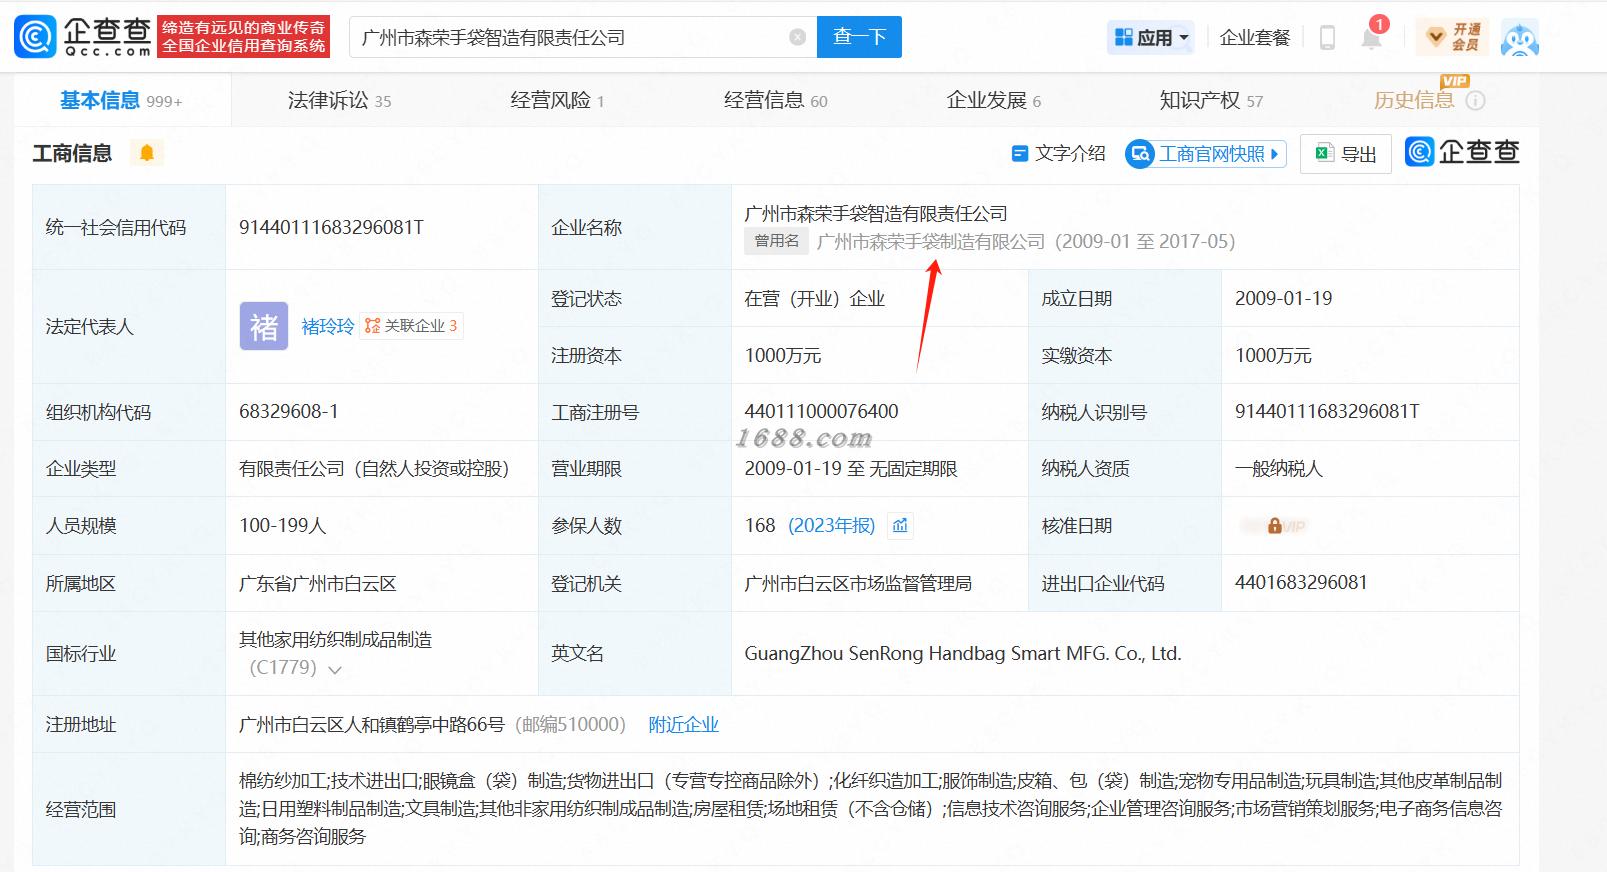Switch to the 企业发展 tab

pos(994,101)
